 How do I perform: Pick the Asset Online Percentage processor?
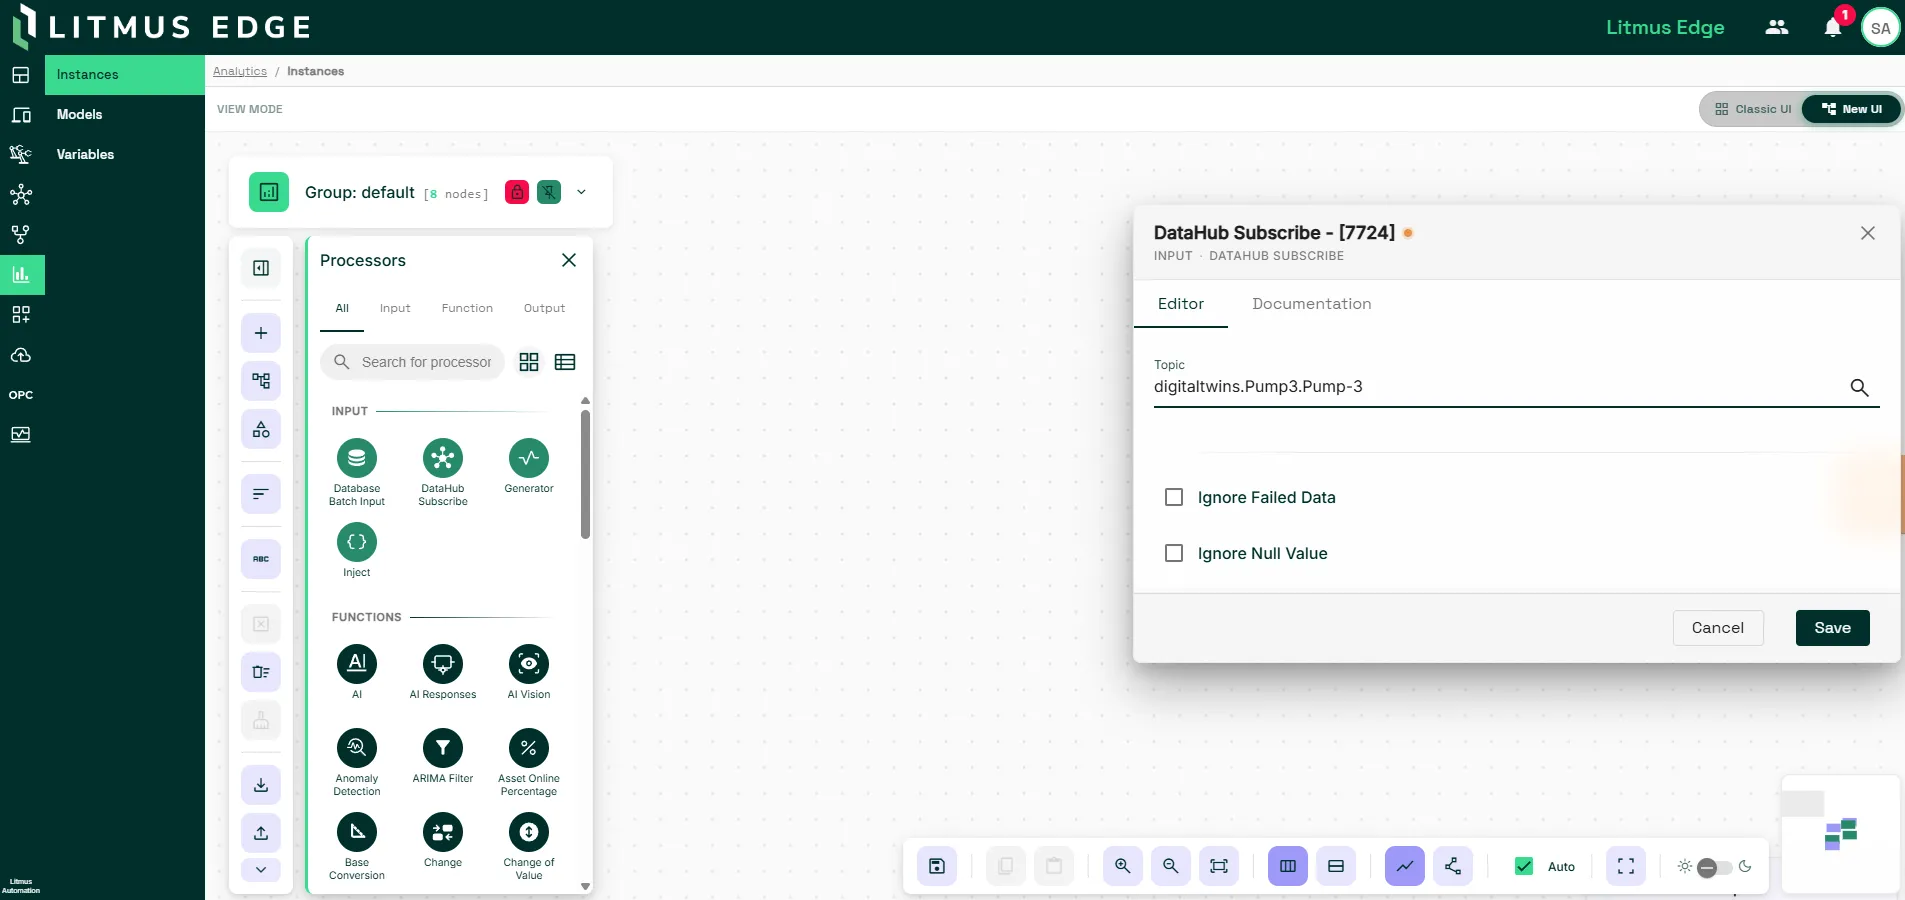529,748
